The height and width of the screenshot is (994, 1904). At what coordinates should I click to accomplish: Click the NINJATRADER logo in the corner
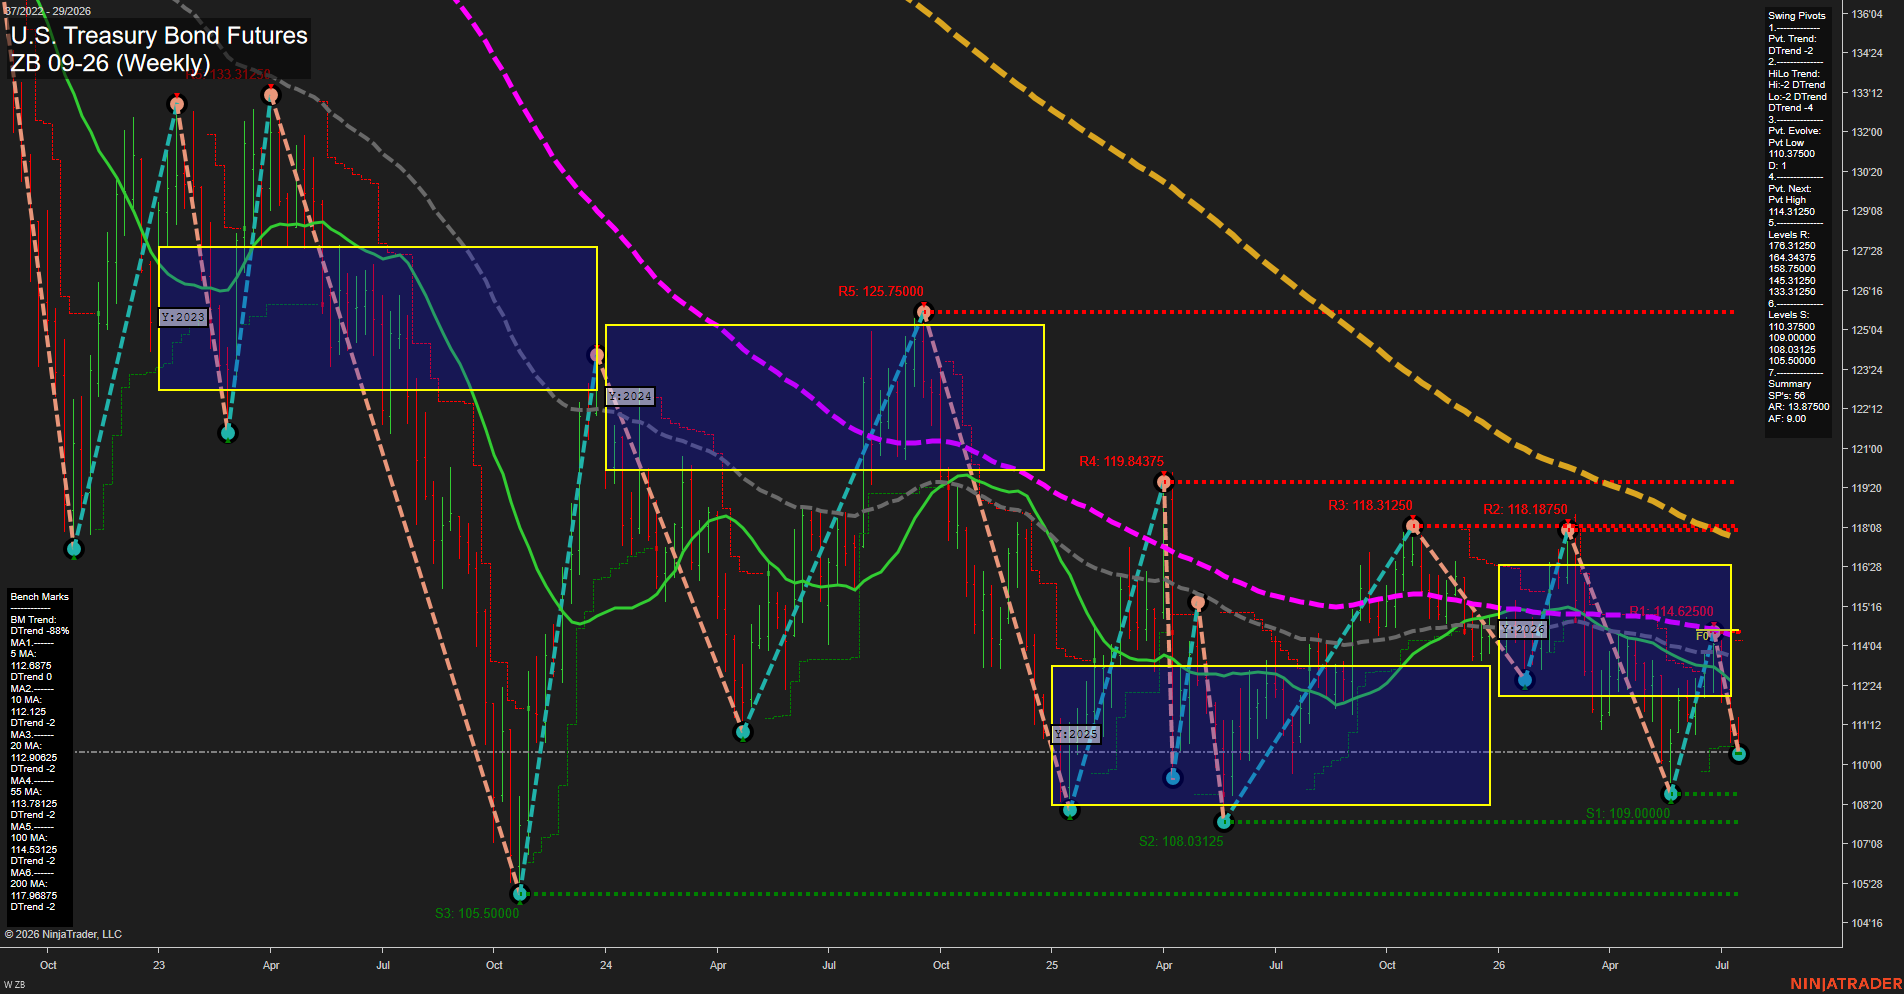1846,984
